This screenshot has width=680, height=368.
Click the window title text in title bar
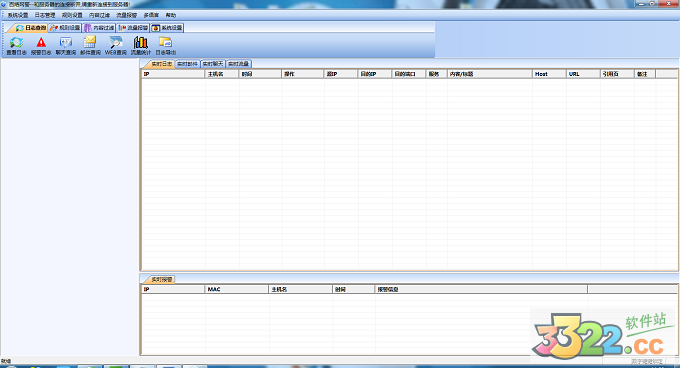[x=69, y=4]
